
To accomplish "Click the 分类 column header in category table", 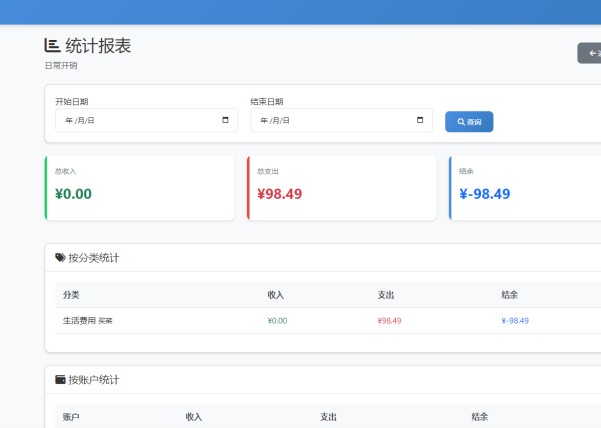I will [x=71, y=295].
